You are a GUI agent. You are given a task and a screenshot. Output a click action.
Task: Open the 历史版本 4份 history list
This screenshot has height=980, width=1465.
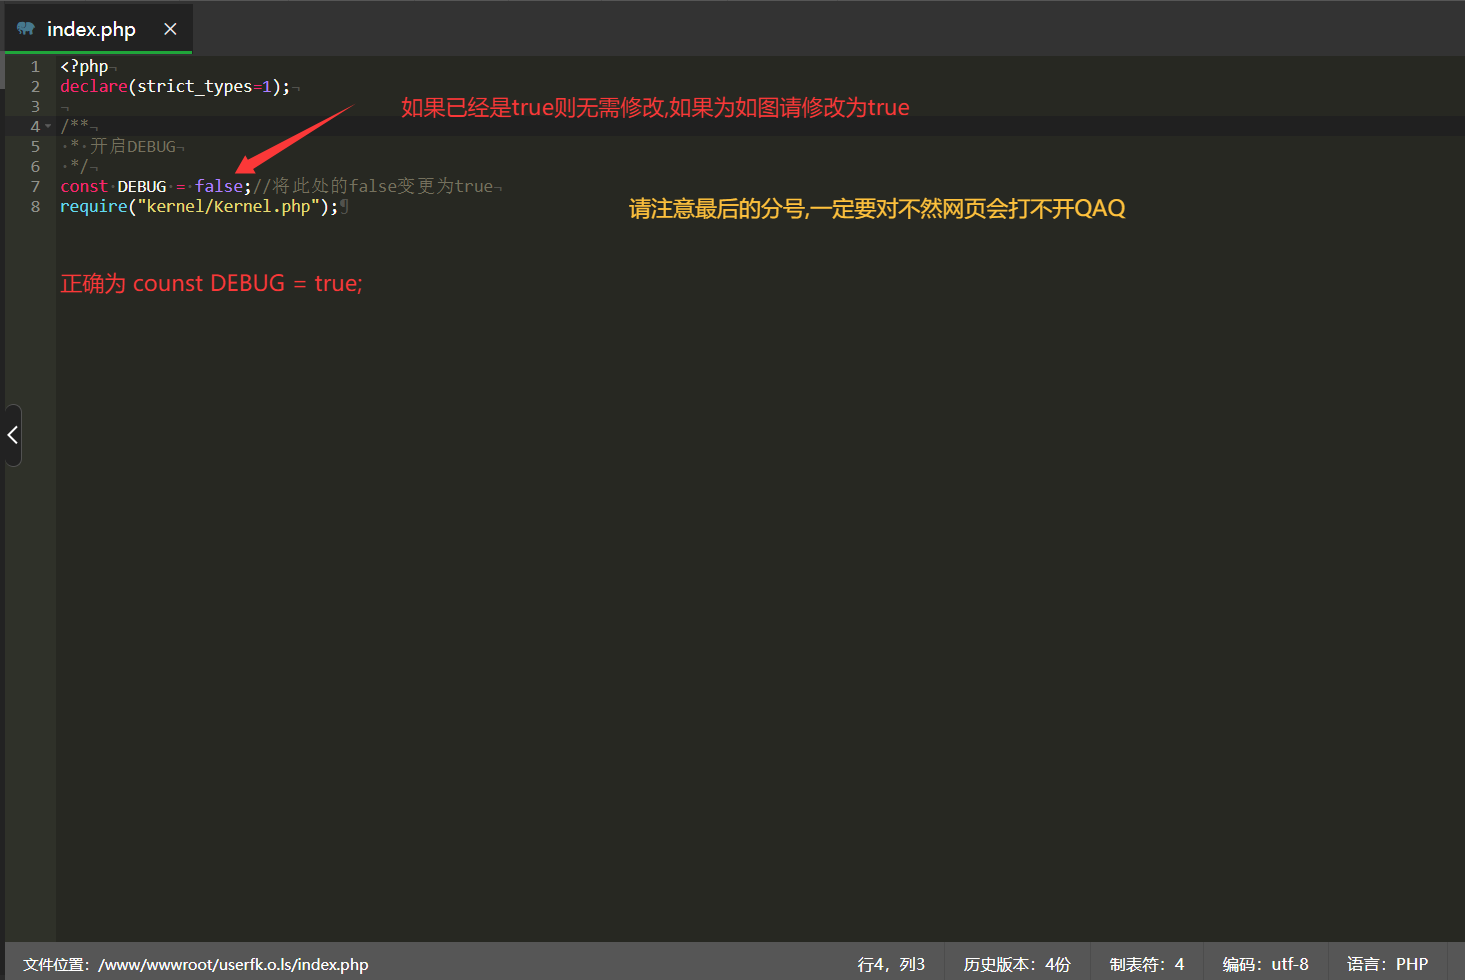point(1016,964)
